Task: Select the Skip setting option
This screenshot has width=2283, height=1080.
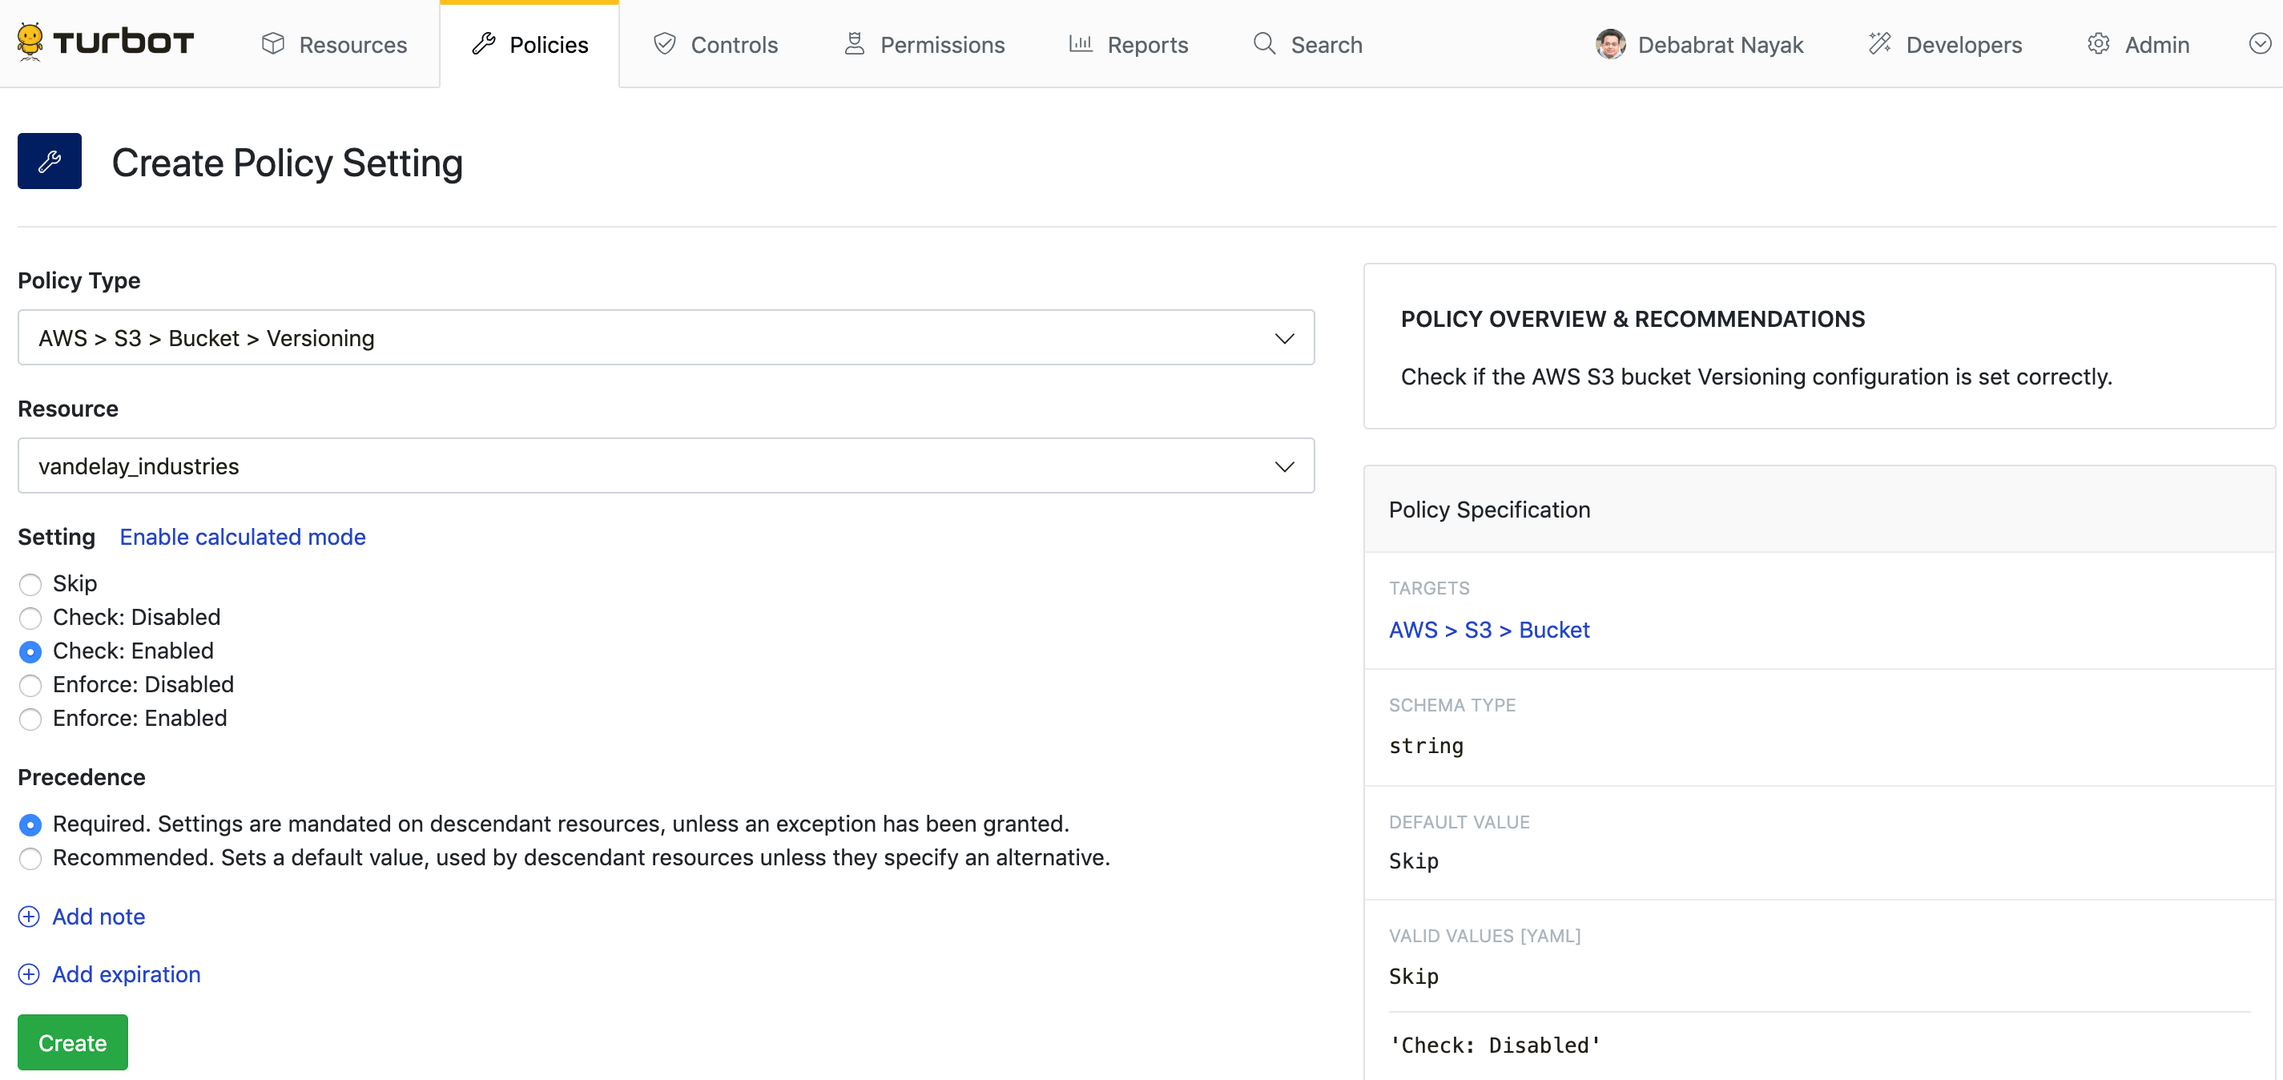Action: 31,584
